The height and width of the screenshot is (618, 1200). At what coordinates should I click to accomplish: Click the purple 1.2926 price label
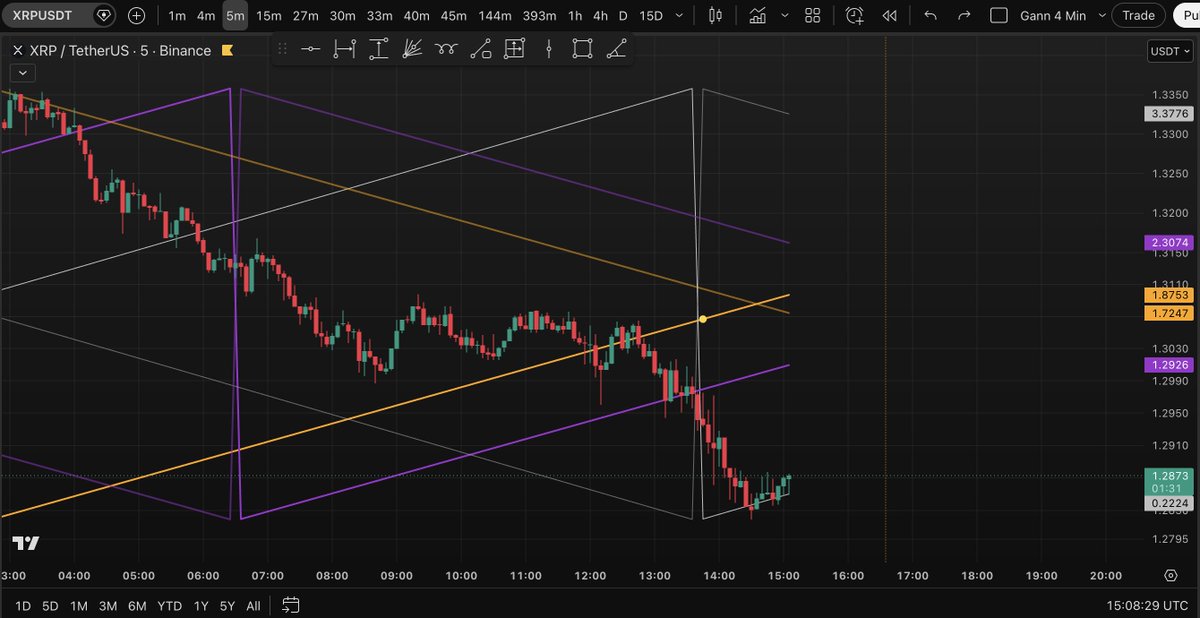[1168, 366]
